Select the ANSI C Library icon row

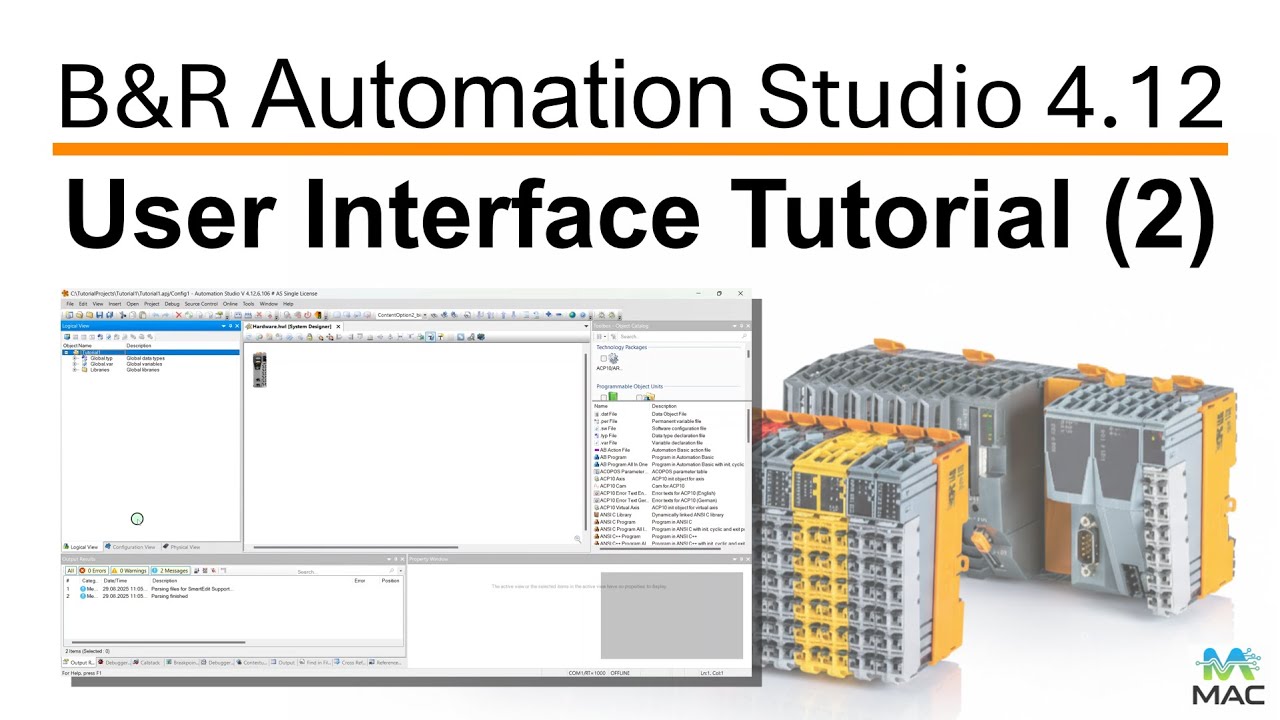point(670,515)
